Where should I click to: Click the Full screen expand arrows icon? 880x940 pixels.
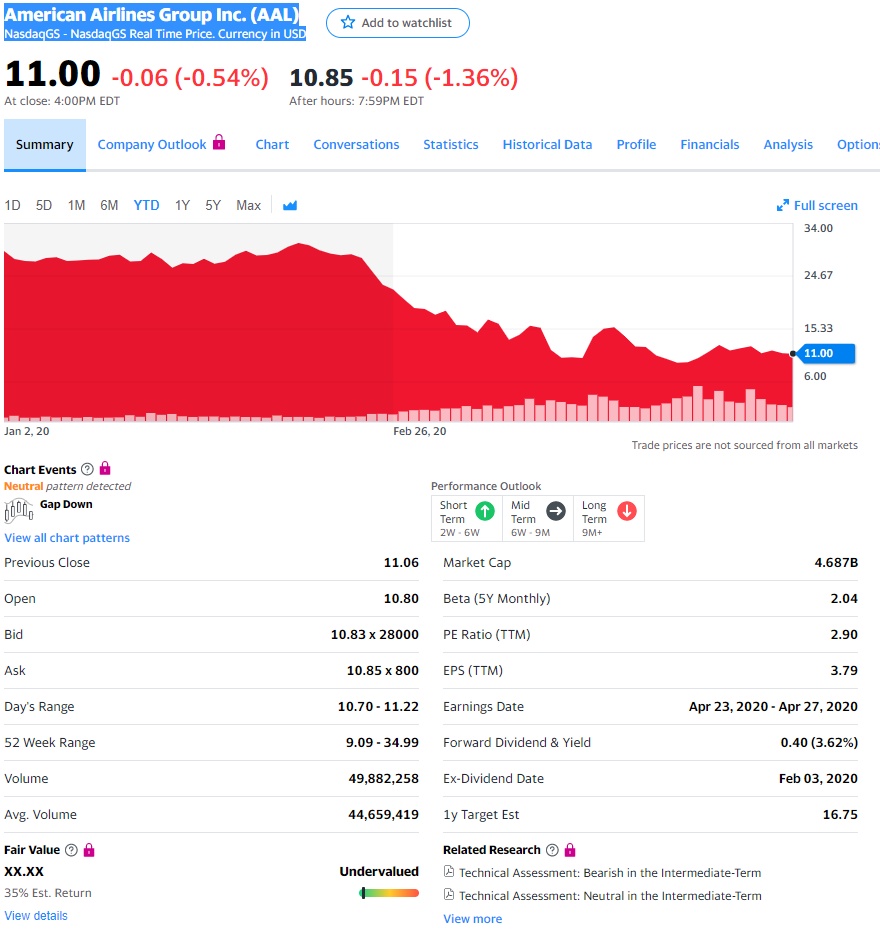pyautogui.click(x=783, y=206)
